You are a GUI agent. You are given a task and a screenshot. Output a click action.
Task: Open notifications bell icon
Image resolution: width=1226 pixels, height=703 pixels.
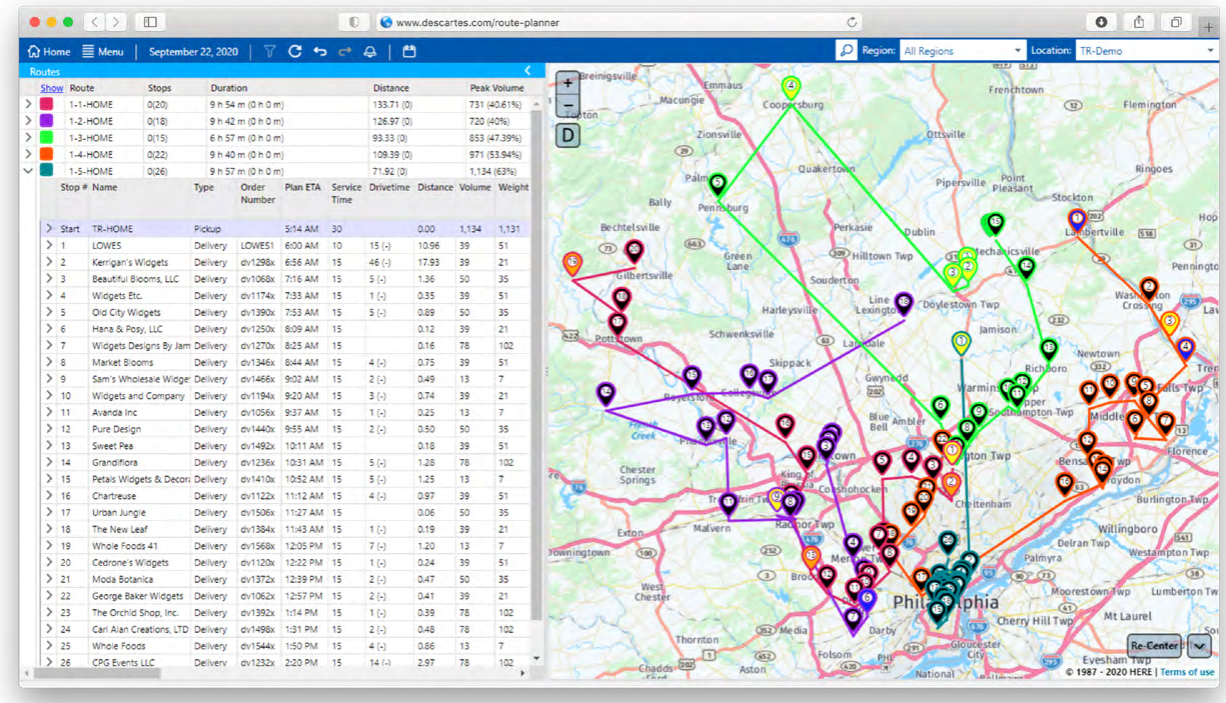tap(370, 51)
